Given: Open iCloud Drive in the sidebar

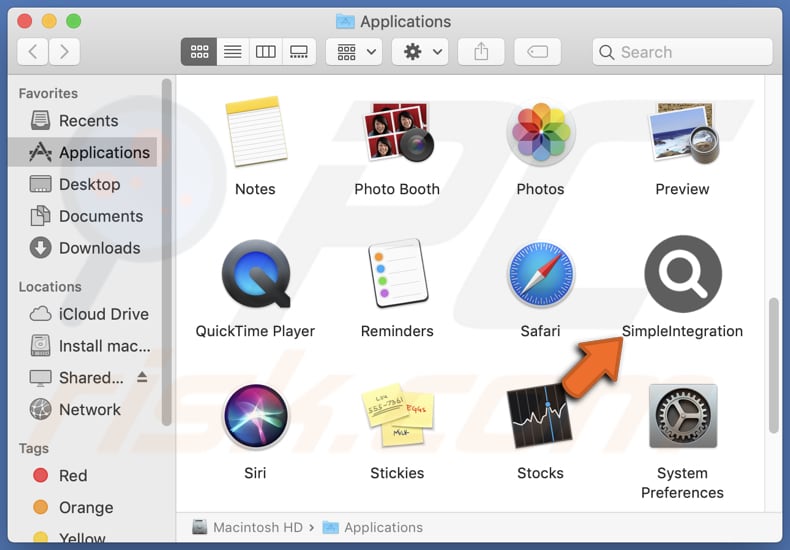Looking at the screenshot, I should [83, 314].
